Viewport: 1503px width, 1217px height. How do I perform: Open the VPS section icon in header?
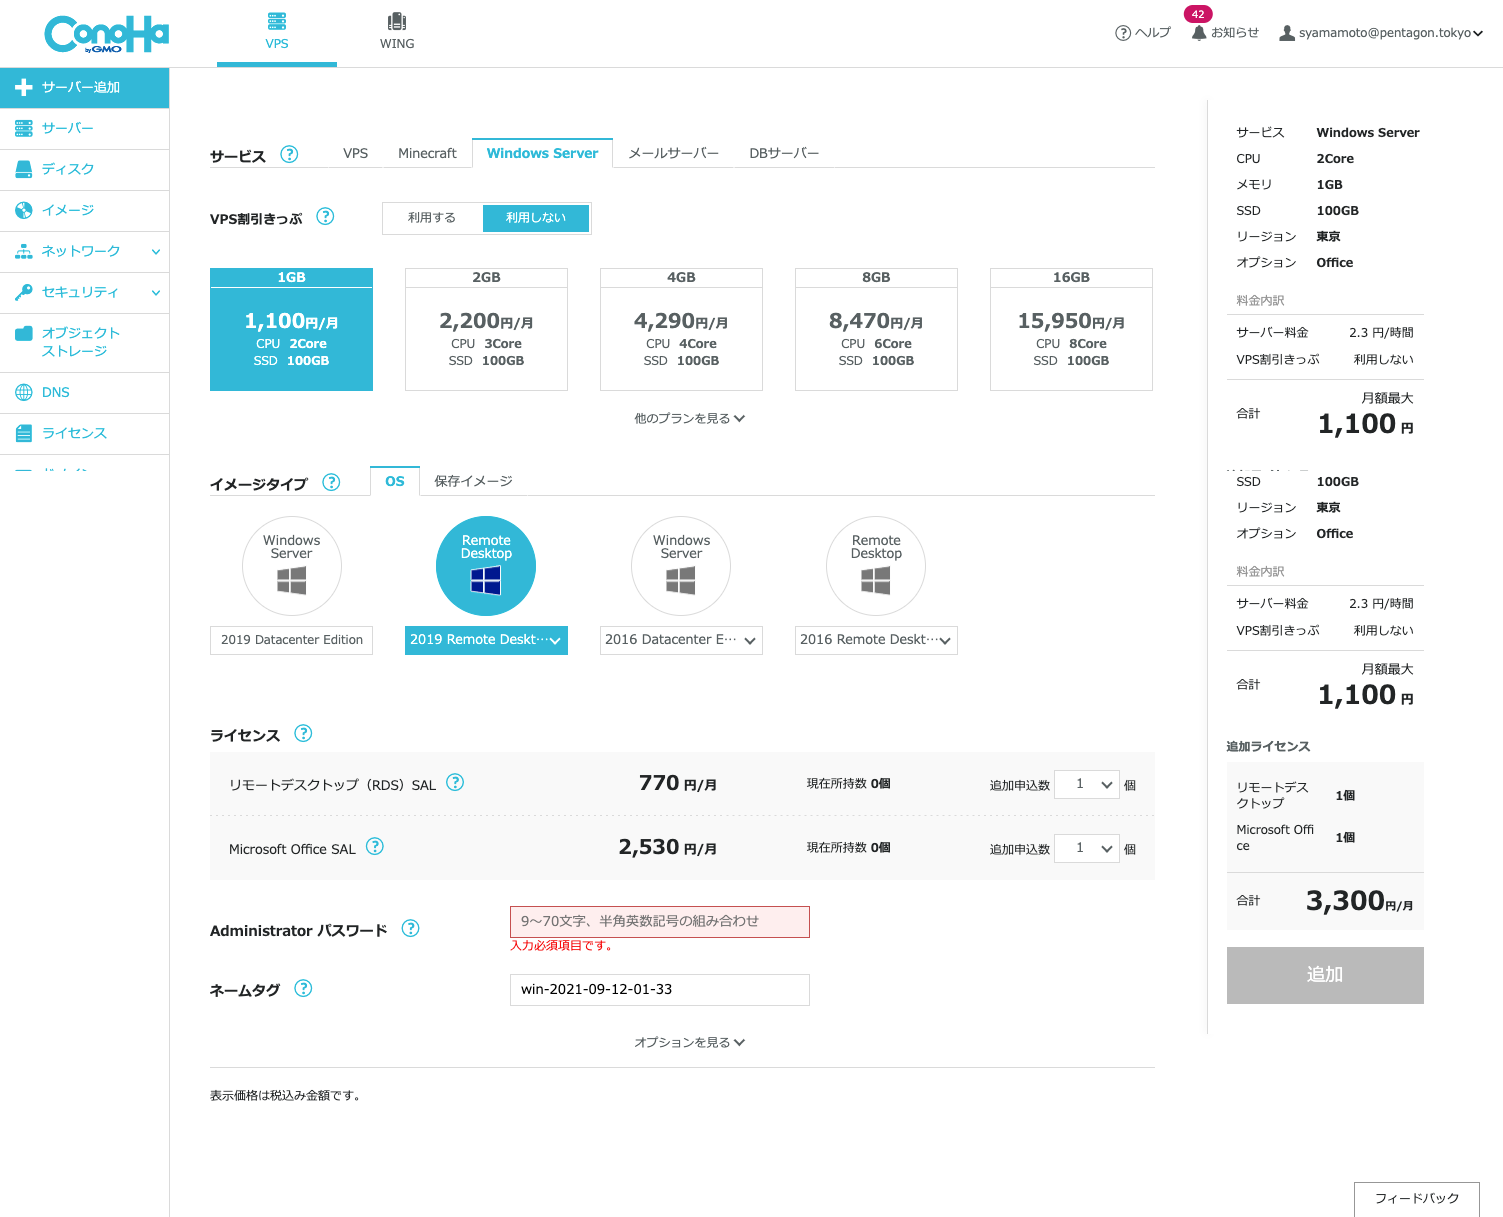pyautogui.click(x=277, y=22)
